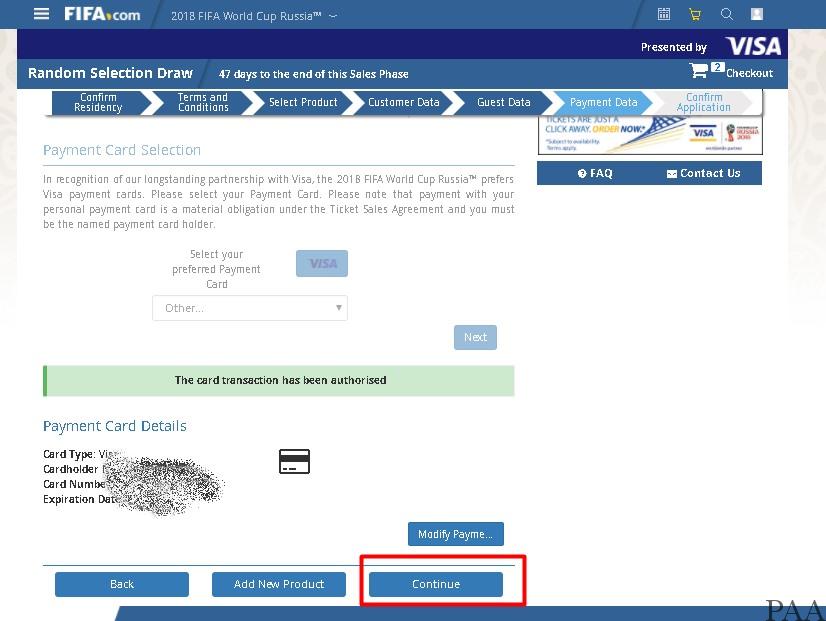This screenshot has width=826, height=621.
Task: Open the FAQ link
Action: pos(595,173)
